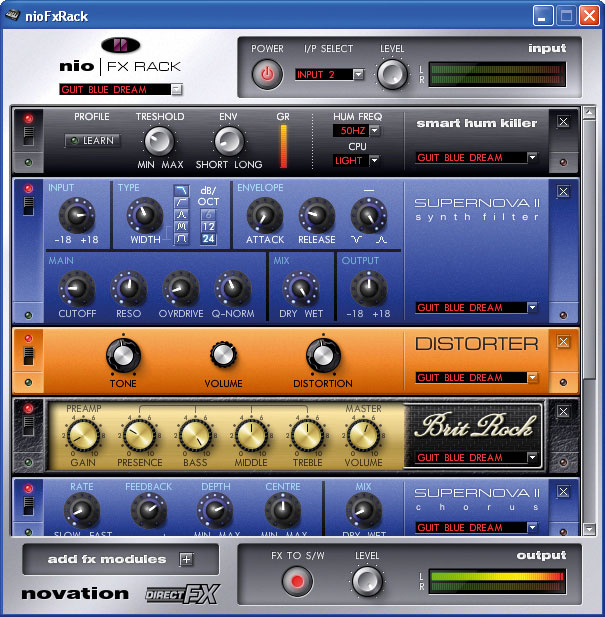Viewport: 605px width, 617px height.
Task: Select the dual-peak filter type icon
Action: [181, 226]
